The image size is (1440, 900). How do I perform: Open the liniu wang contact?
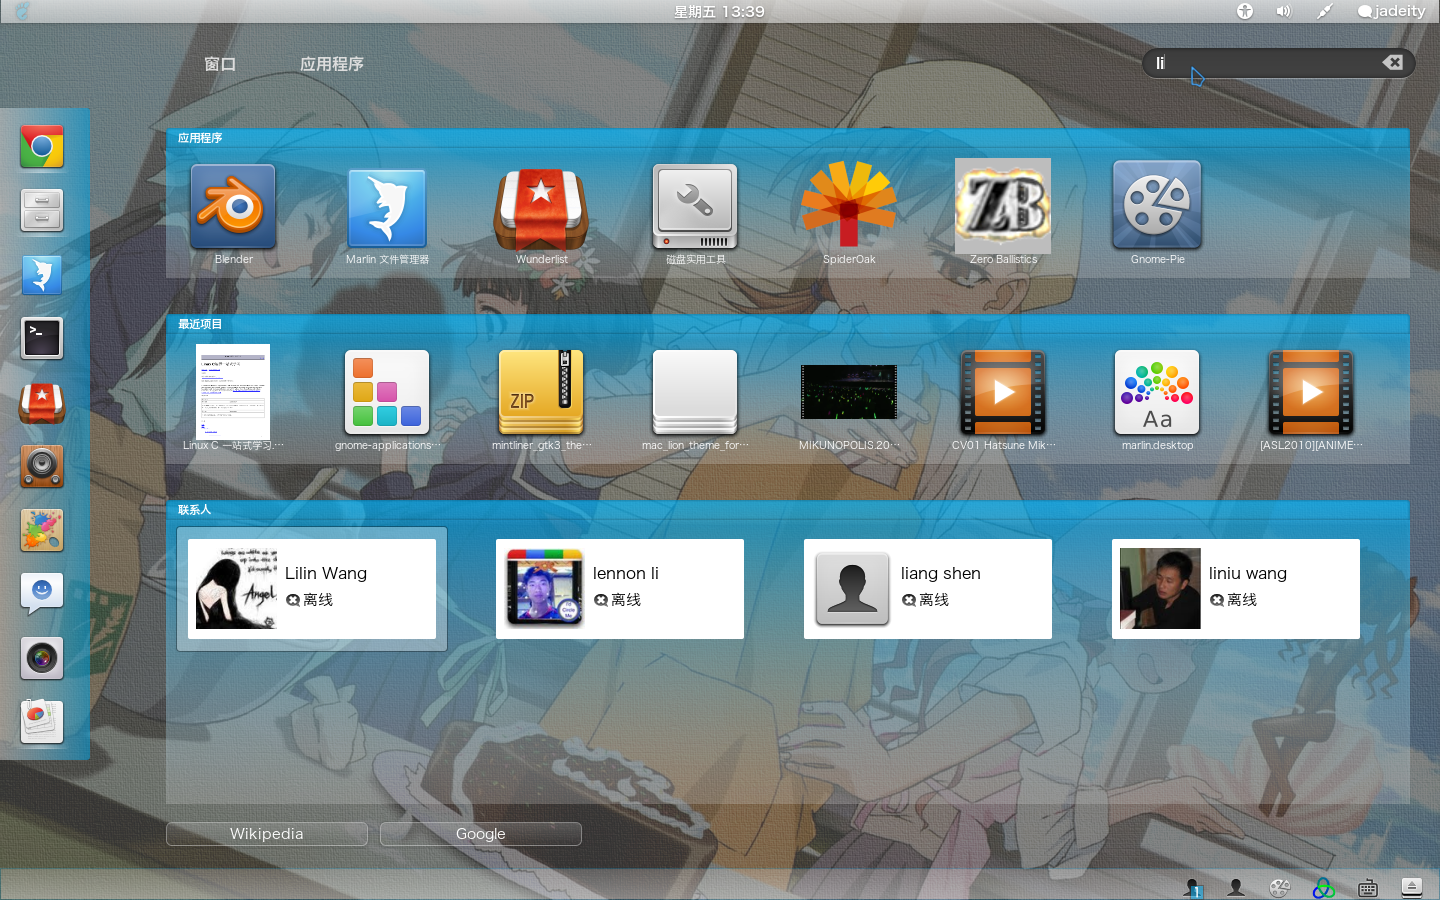(x=1236, y=589)
